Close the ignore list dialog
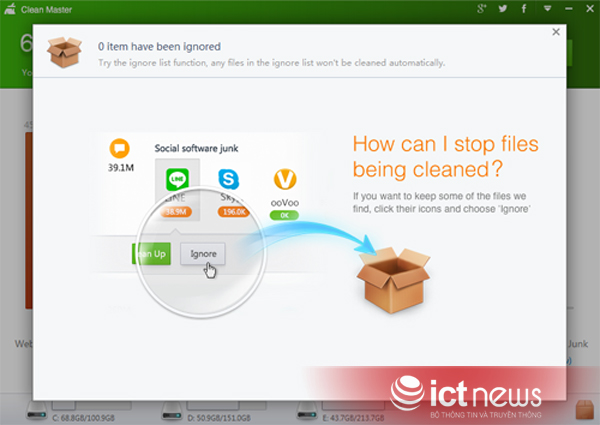 556,32
